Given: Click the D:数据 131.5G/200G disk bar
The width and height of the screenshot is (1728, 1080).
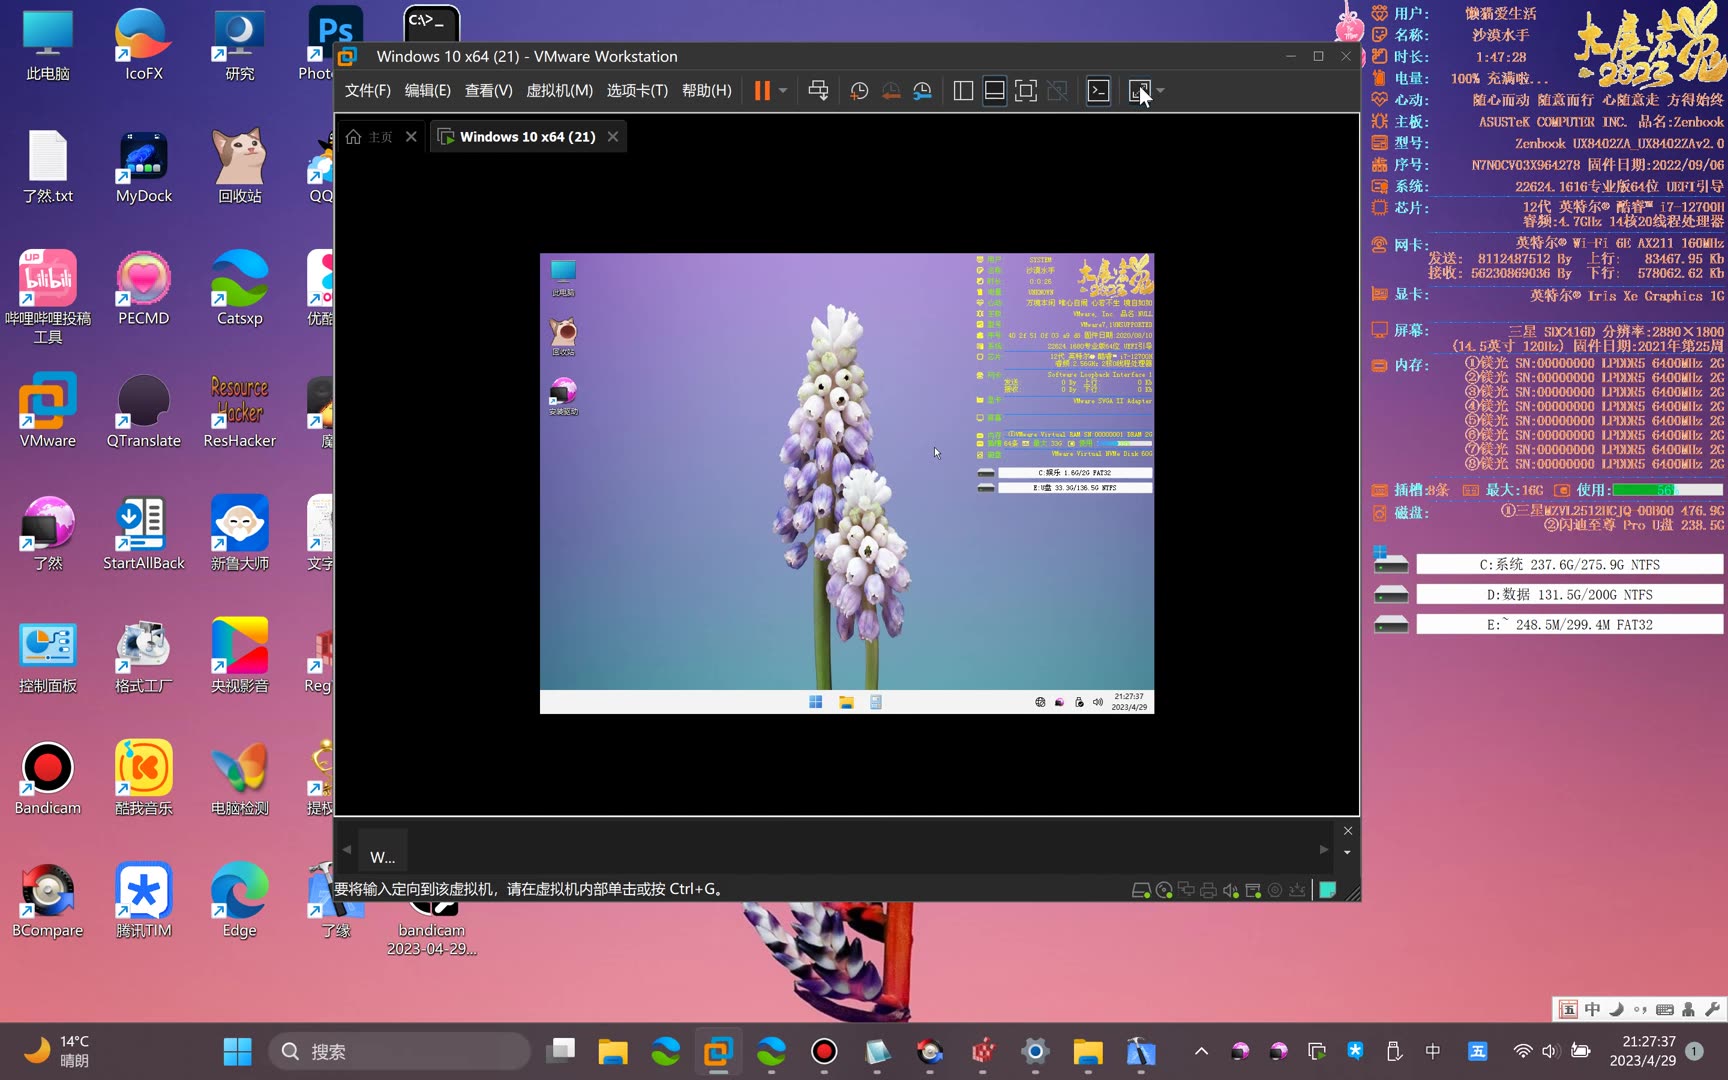Looking at the screenshot, I should (x=1569, y=595).
